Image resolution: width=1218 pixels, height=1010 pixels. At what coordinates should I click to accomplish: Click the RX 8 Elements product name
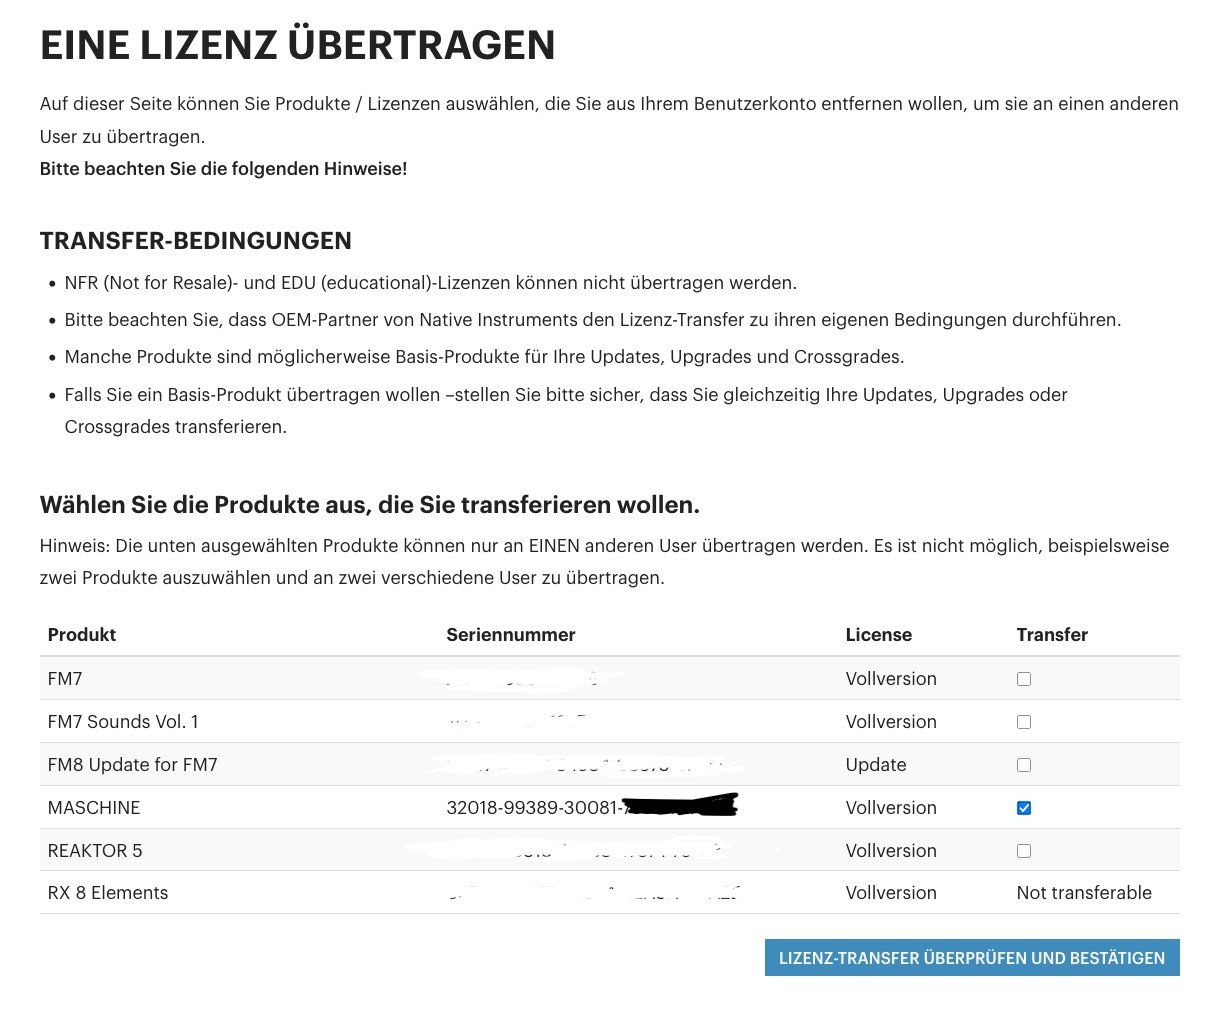pos(108,893)
